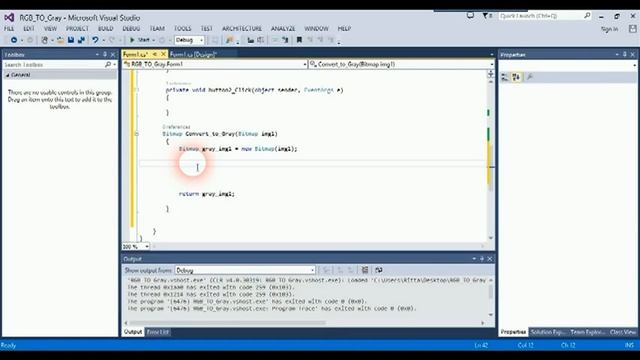Toggle a bookmark with the bookmark icon
The image size is (640, 360).
click(299, 40)
